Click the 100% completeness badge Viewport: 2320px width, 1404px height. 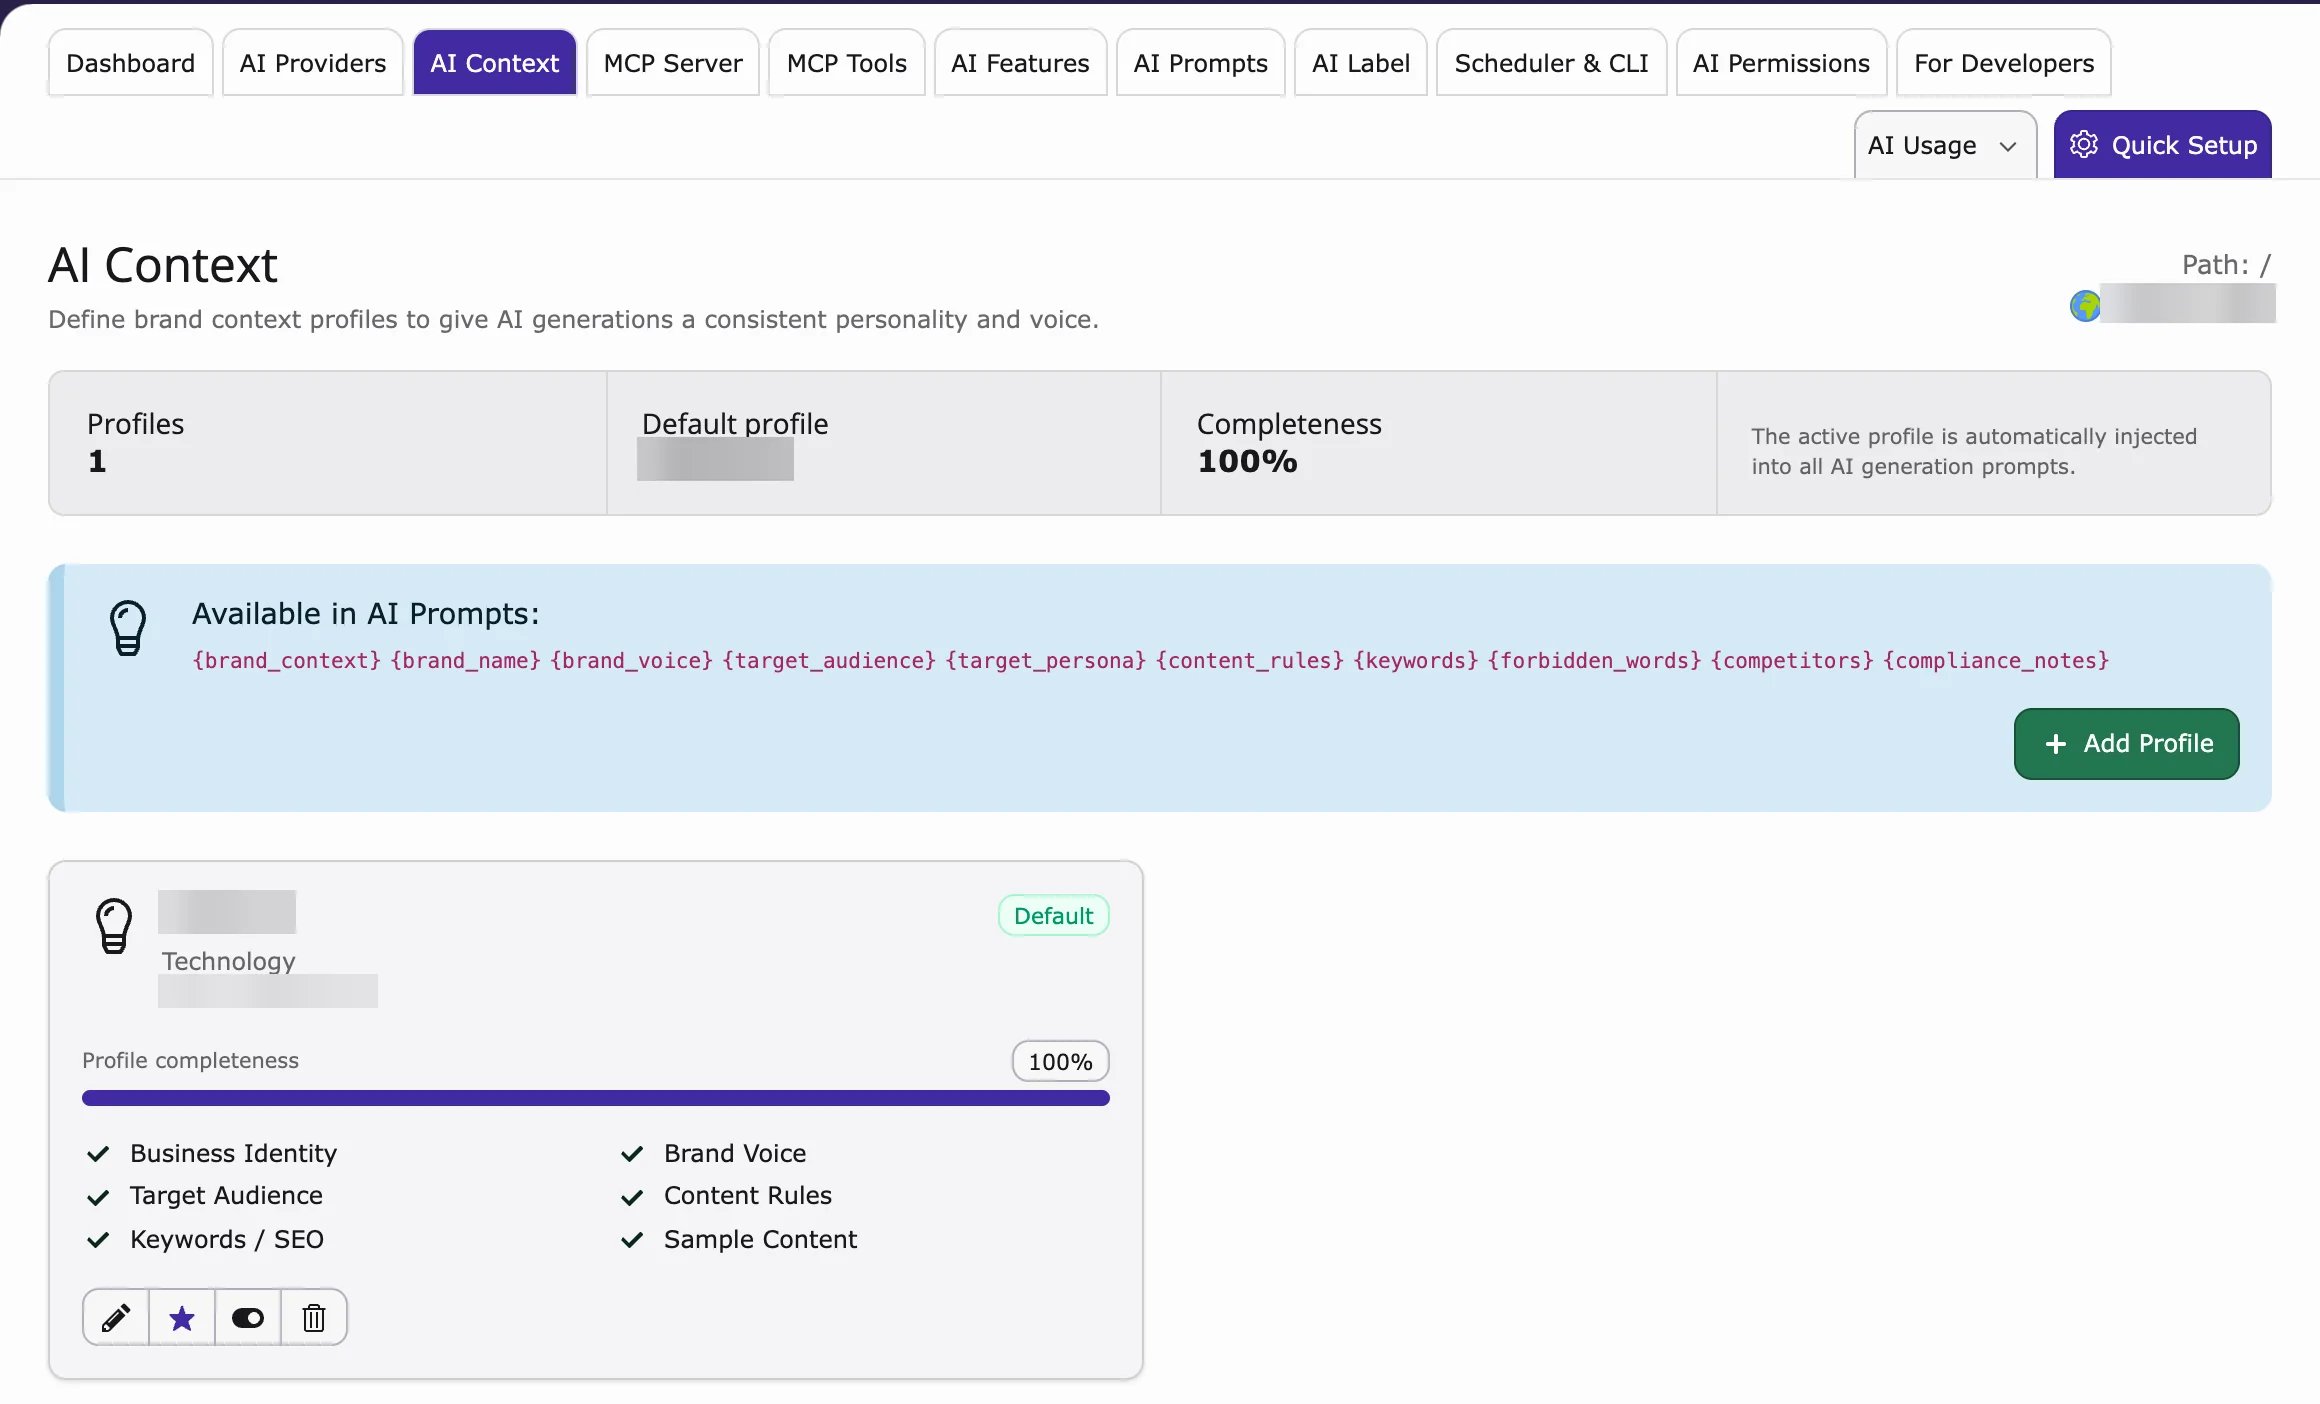1061,1062
